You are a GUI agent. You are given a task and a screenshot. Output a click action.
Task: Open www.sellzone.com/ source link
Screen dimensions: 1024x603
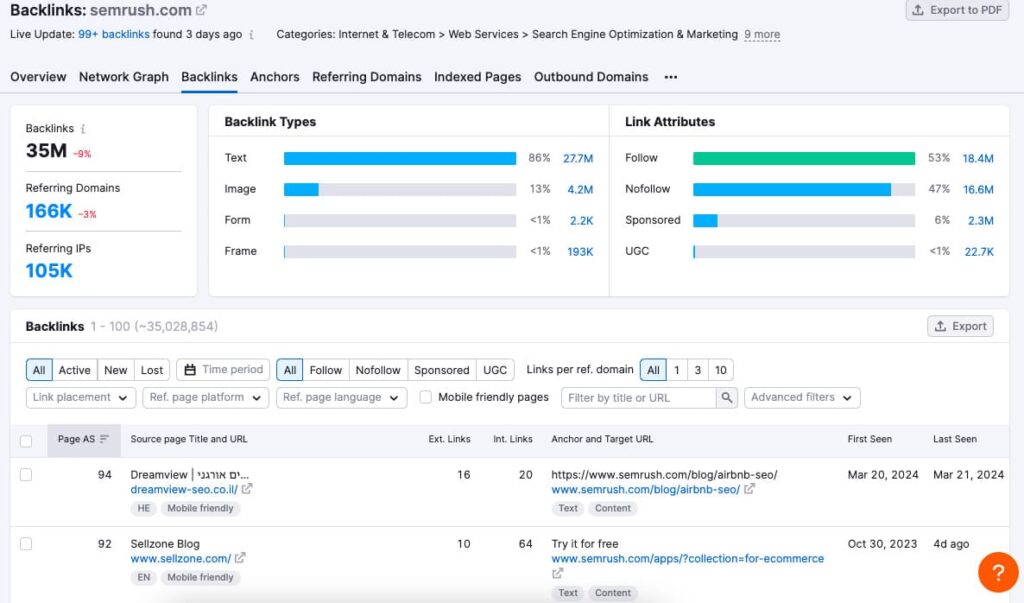tap(181, 559)
